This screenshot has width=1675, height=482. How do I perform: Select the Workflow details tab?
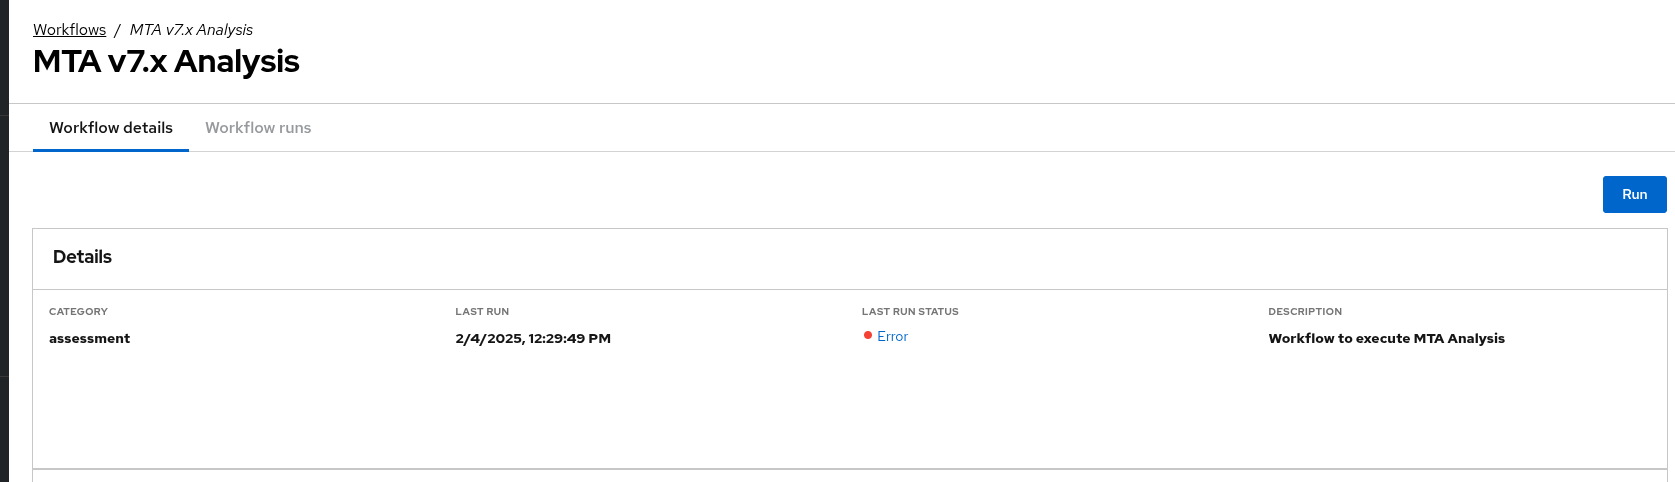pyautogui.click(x=111, y=128)
